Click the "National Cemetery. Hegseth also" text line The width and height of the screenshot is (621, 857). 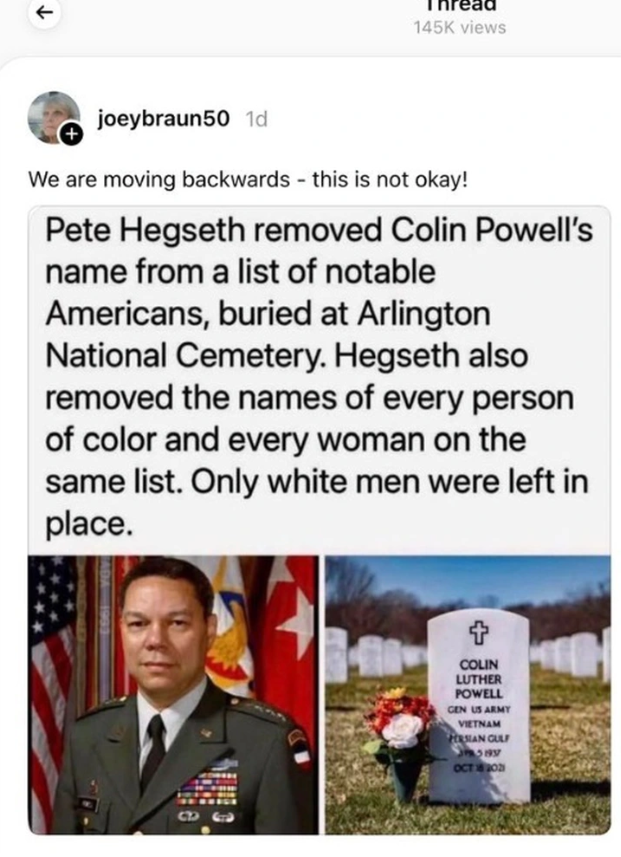(x=286, y=356)
